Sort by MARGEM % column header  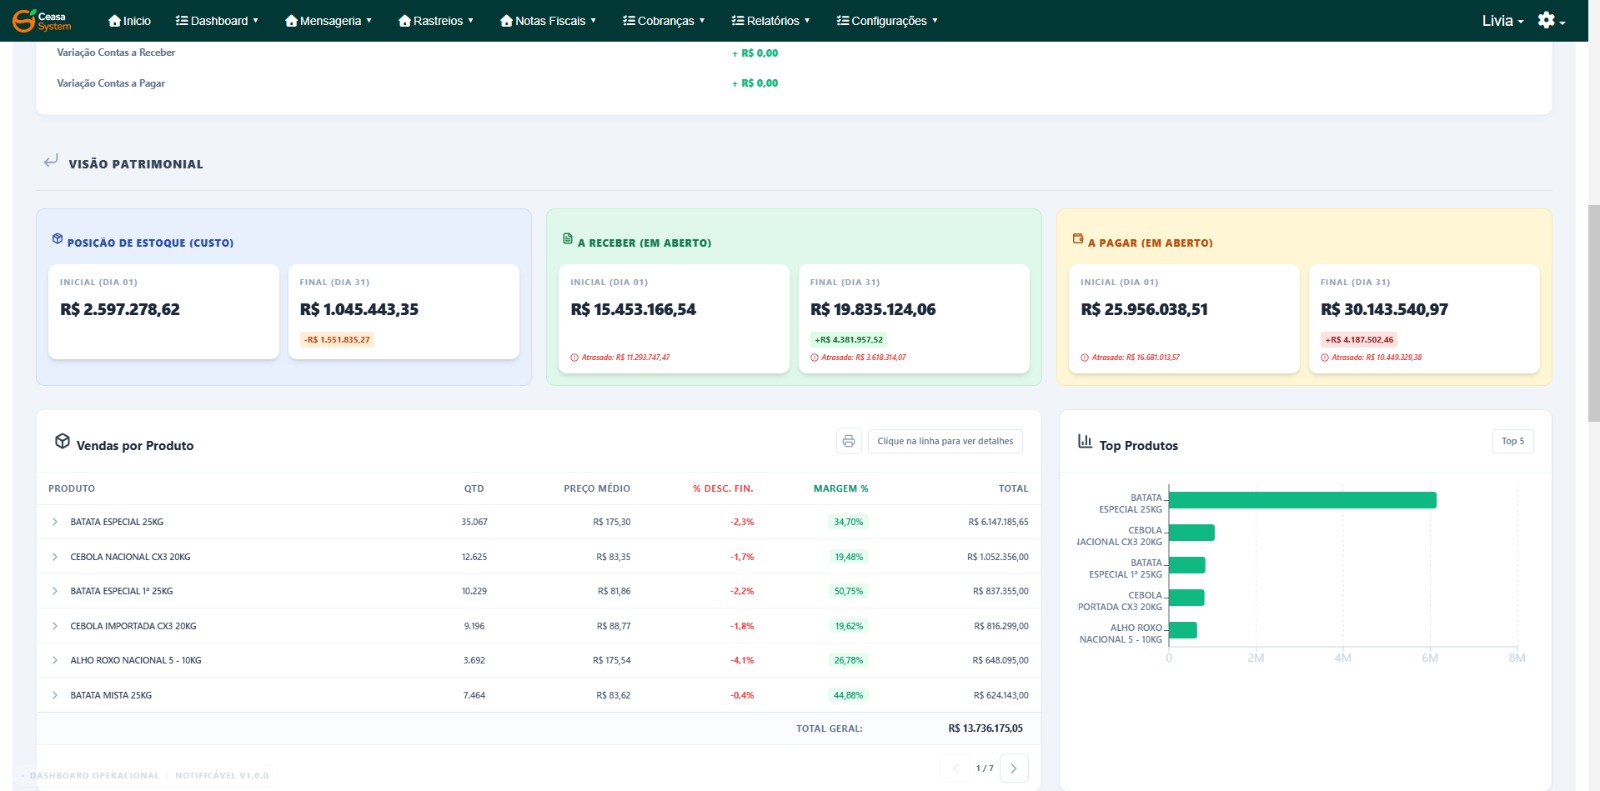tap(841, 489)
